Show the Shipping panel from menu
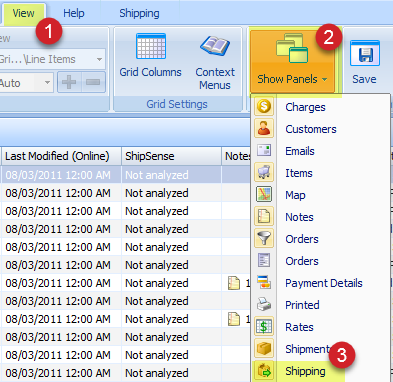The image size is (393, 382). [x=305, y=371]
